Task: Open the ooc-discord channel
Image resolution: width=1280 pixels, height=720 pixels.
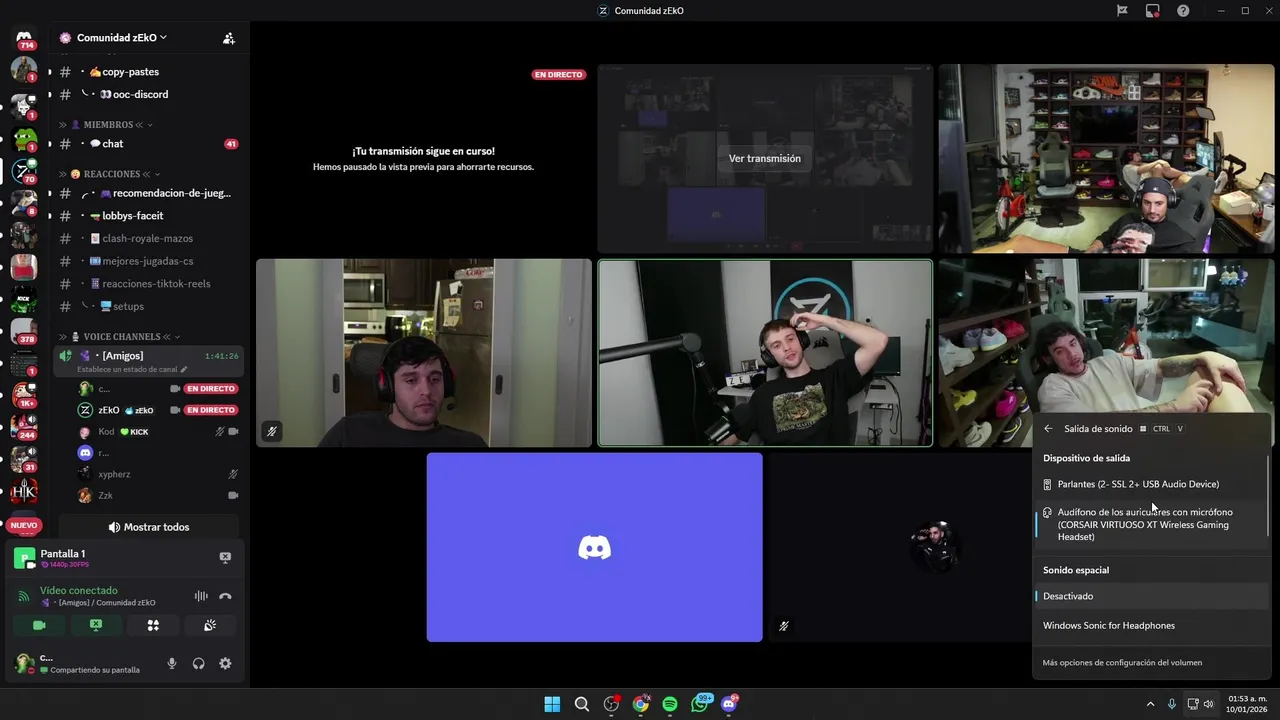Action: click(x=149, y=94)
